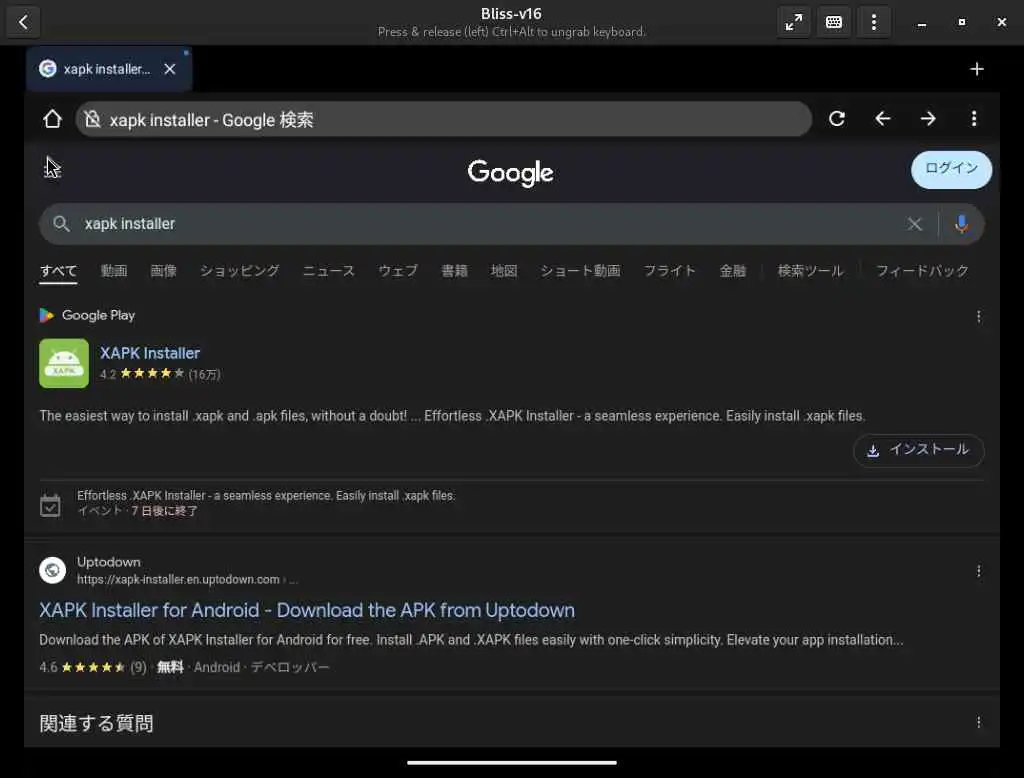Open XAPK Installer for Android Uptodown link
1024x778 pixels.
(307, 610)
